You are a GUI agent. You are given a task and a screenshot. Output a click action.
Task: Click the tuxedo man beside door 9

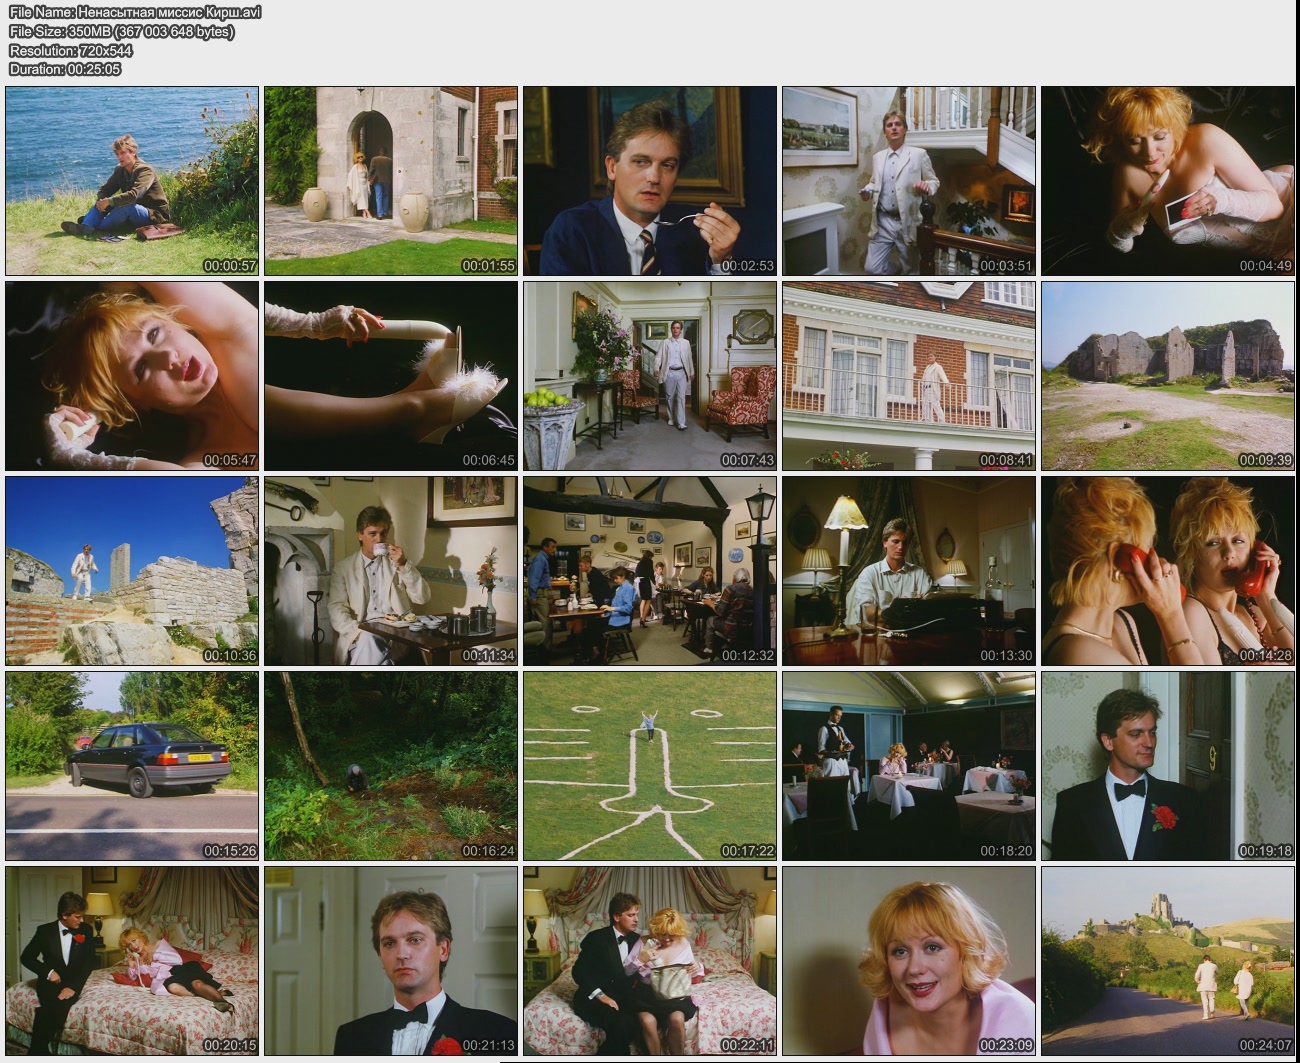coord(1167,765)
